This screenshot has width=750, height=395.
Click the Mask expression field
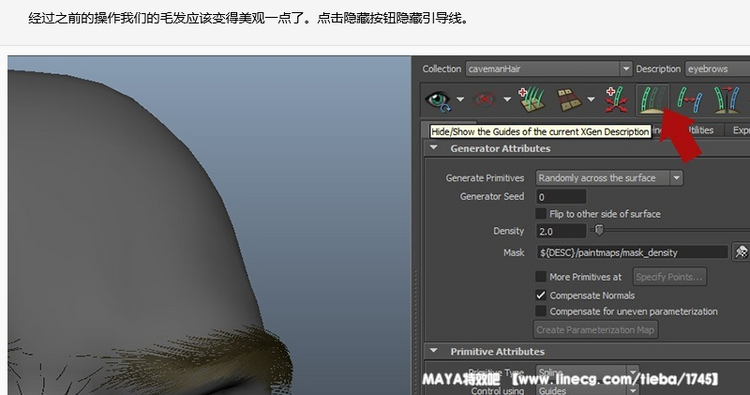[x=632, y=252]
